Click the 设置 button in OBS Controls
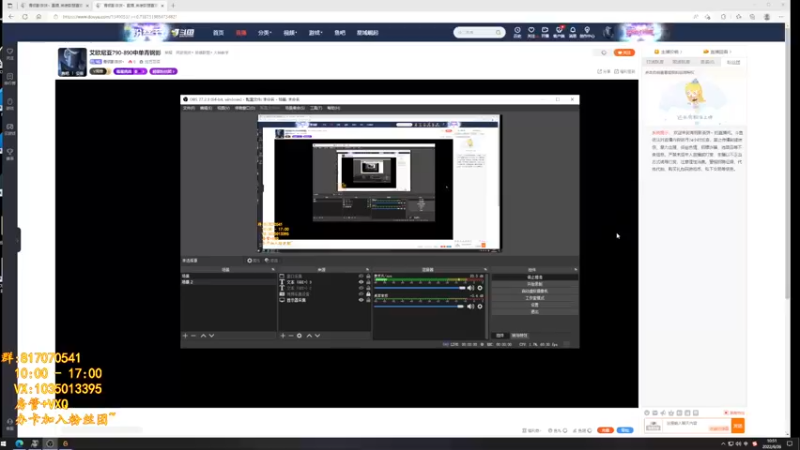The image size is (800, 450). pos(535,305)
